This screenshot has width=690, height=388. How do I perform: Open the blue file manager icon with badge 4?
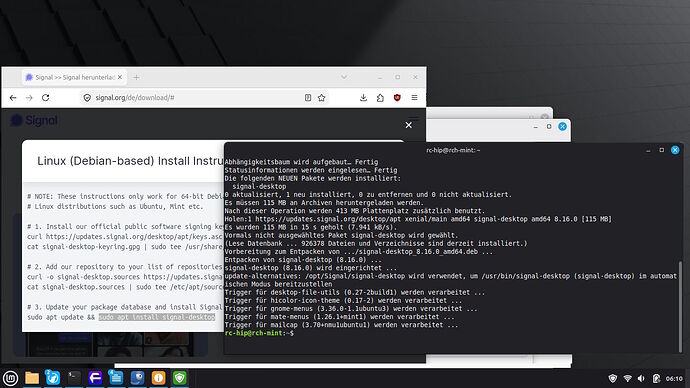tap(116, 378)
